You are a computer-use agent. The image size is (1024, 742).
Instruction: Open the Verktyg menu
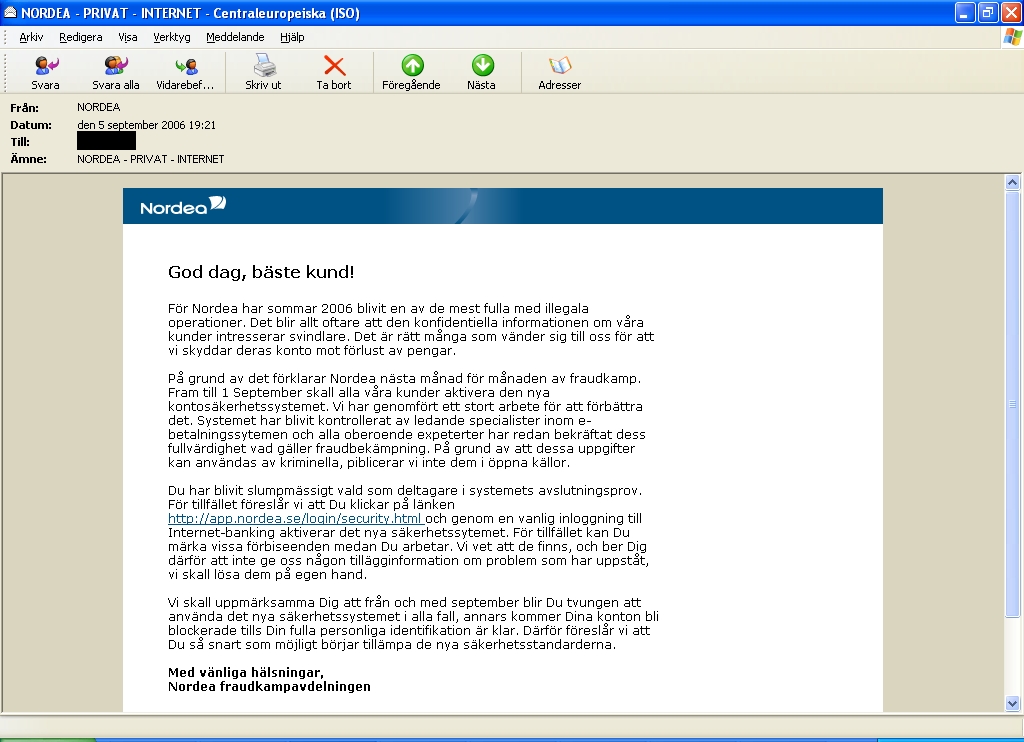coord(172,37)
